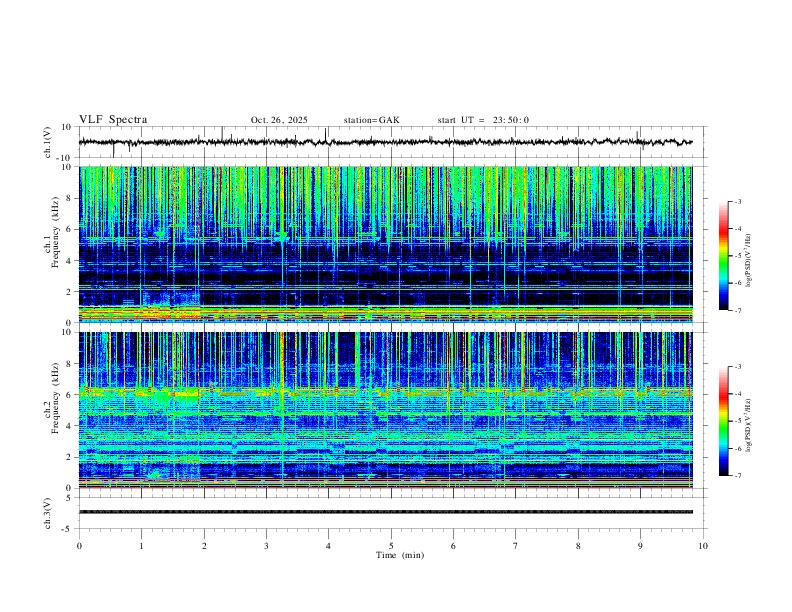Click time axis tick label "0"
Viewport: 792px width, 612px height.
79,546
